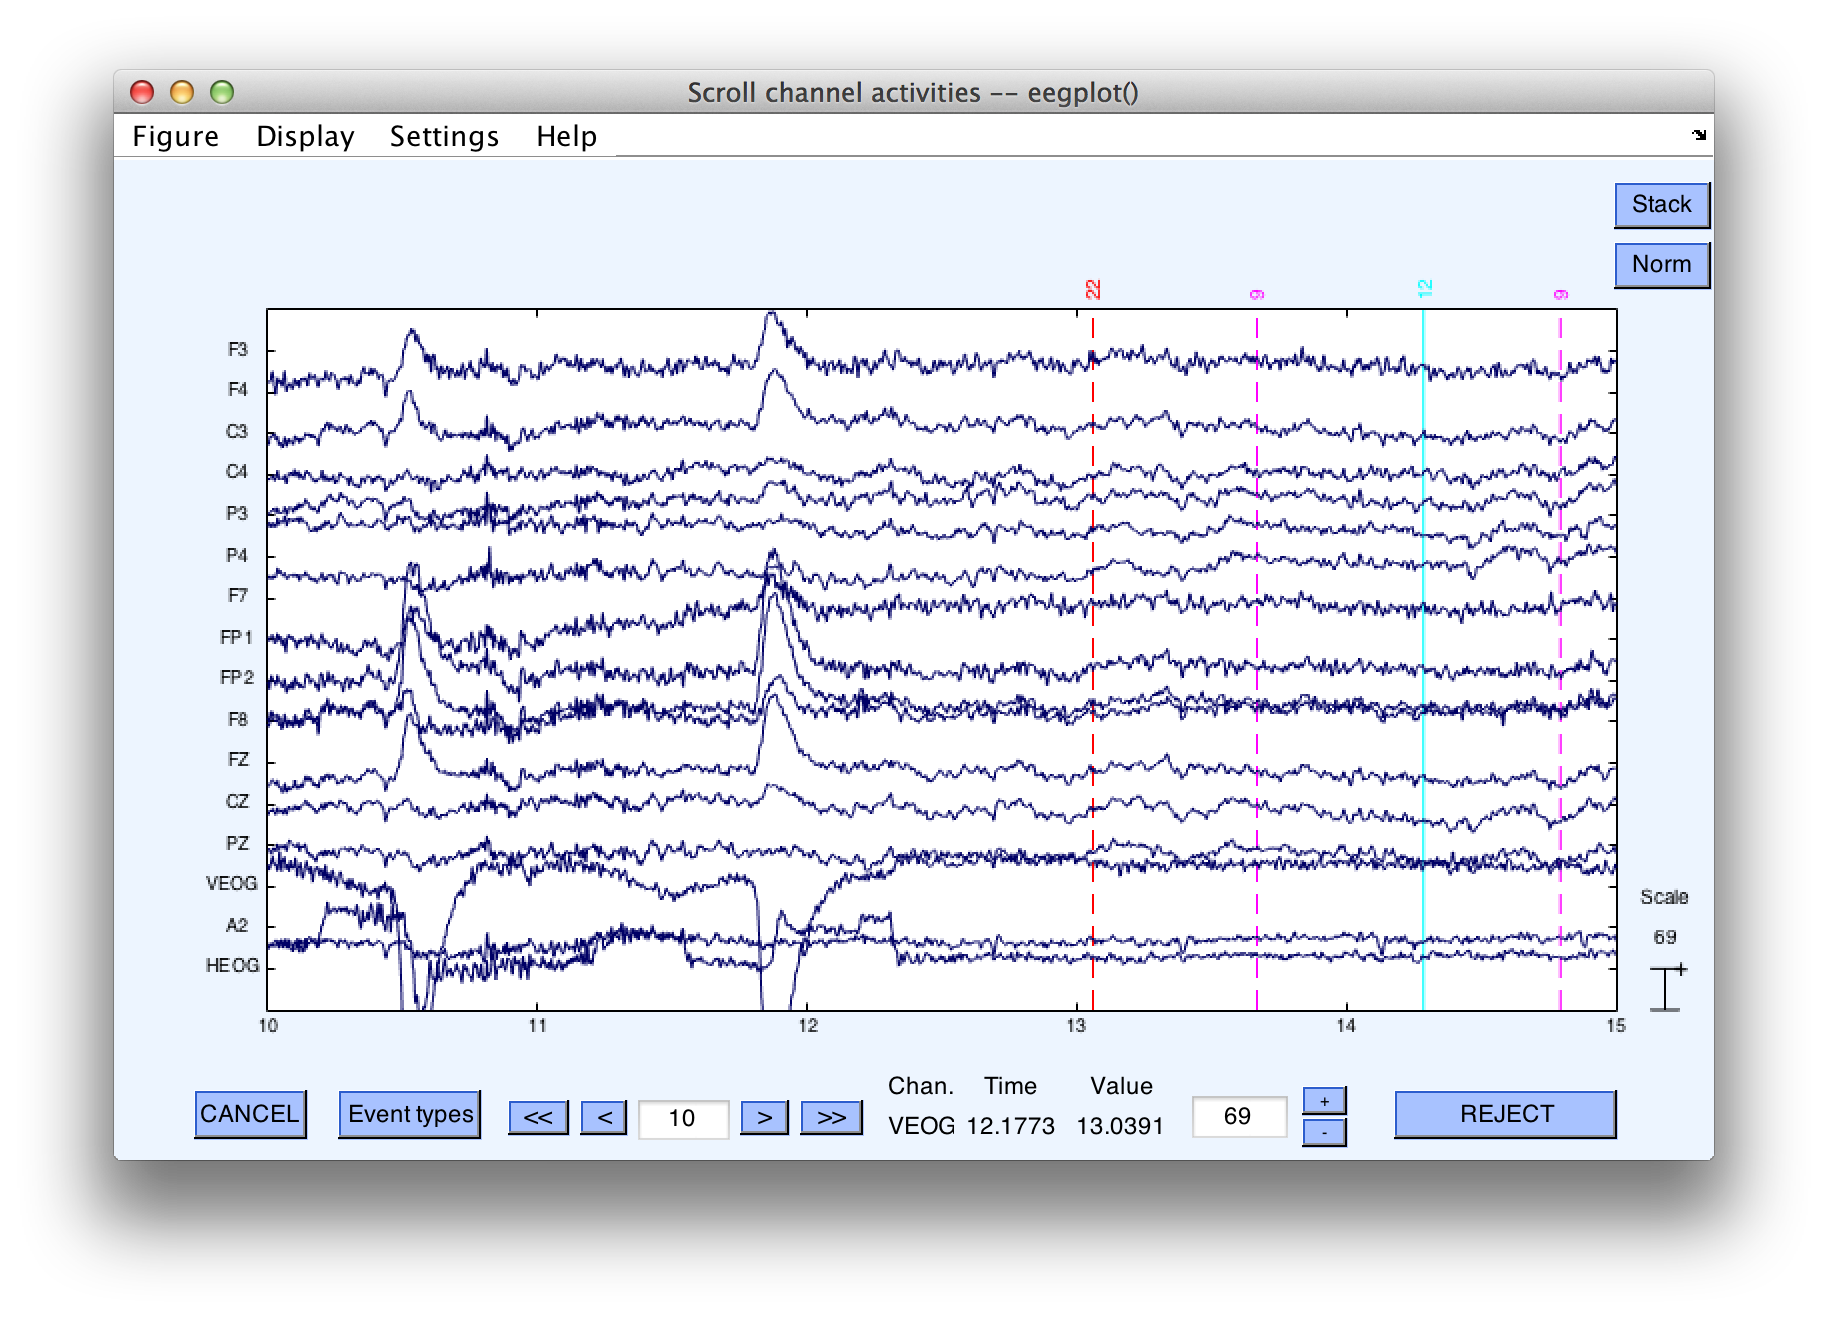The height and width of the screenshot is (1318, 1828).
Task: Click the scale bar indicator icon
Action: (x=1667, y=989)
